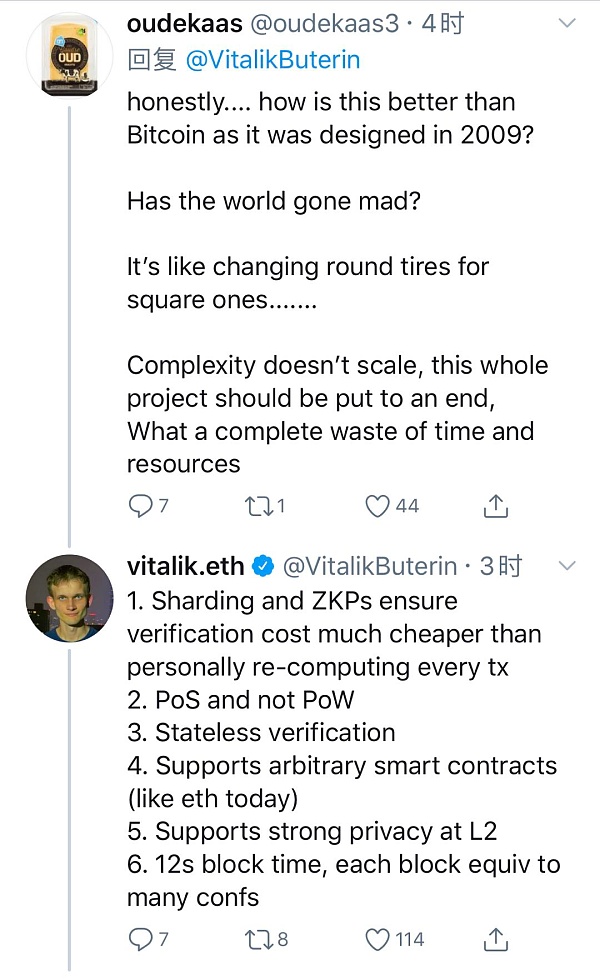Image resolution: width=600 pixels, height=980 pixels.
Task: Share oudekaas's tweet
Action: (x=495, y=506)
